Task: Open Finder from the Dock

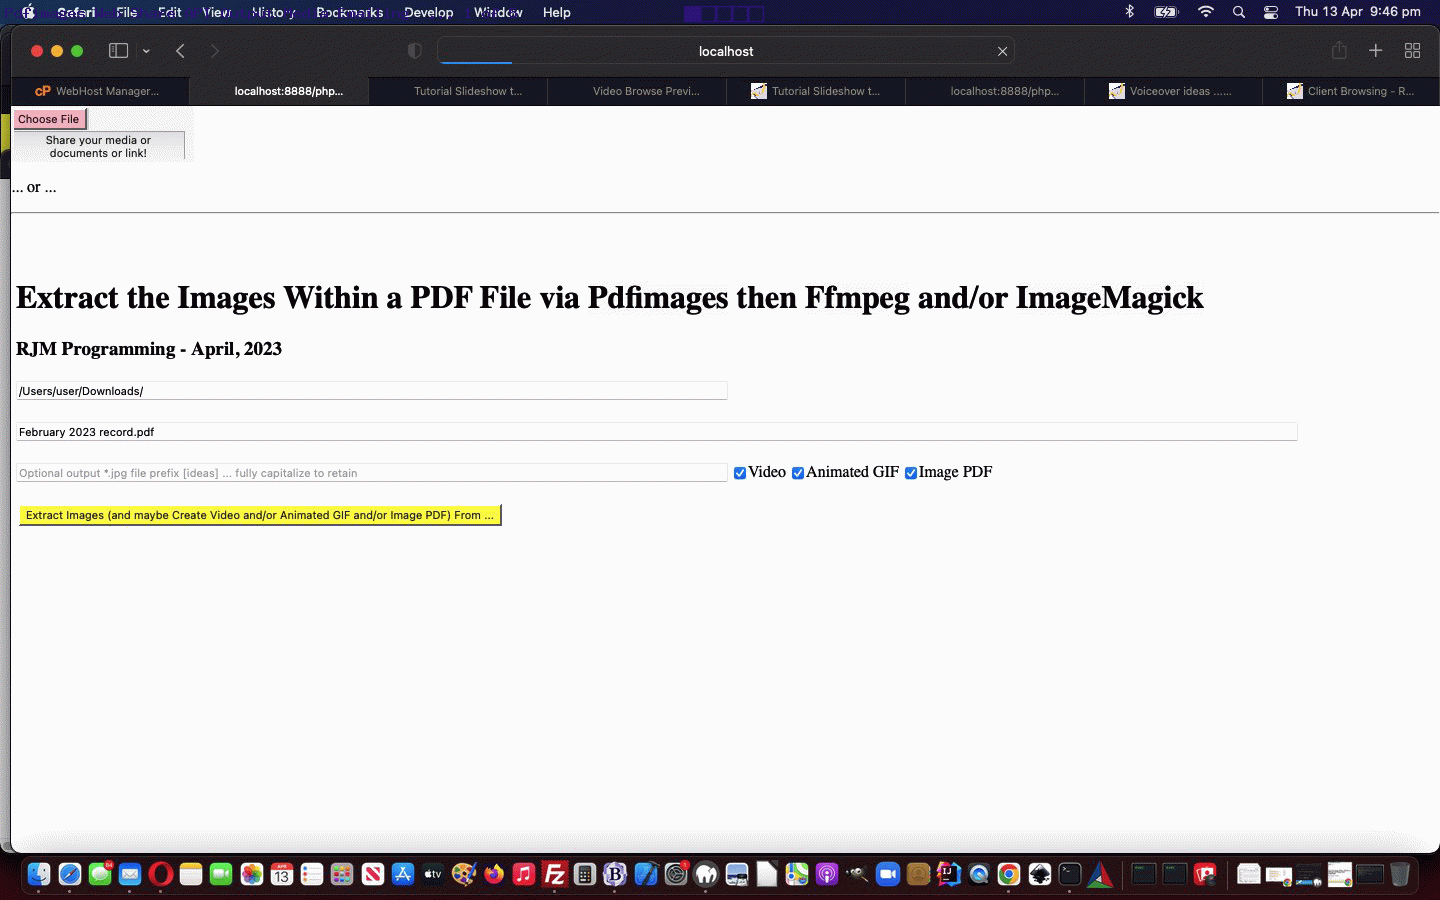Action: click(x=39, y=874)
